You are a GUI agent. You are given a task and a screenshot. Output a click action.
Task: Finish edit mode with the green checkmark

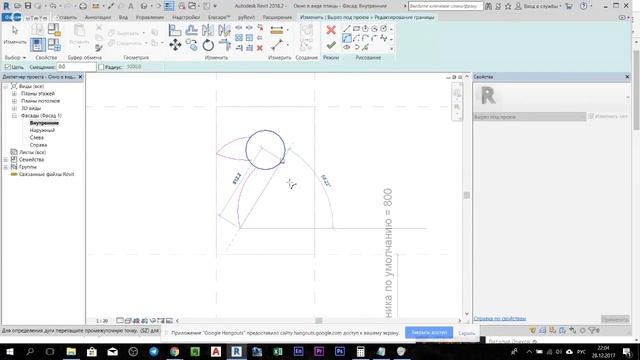pyautogui.click(x=331, y=45)
